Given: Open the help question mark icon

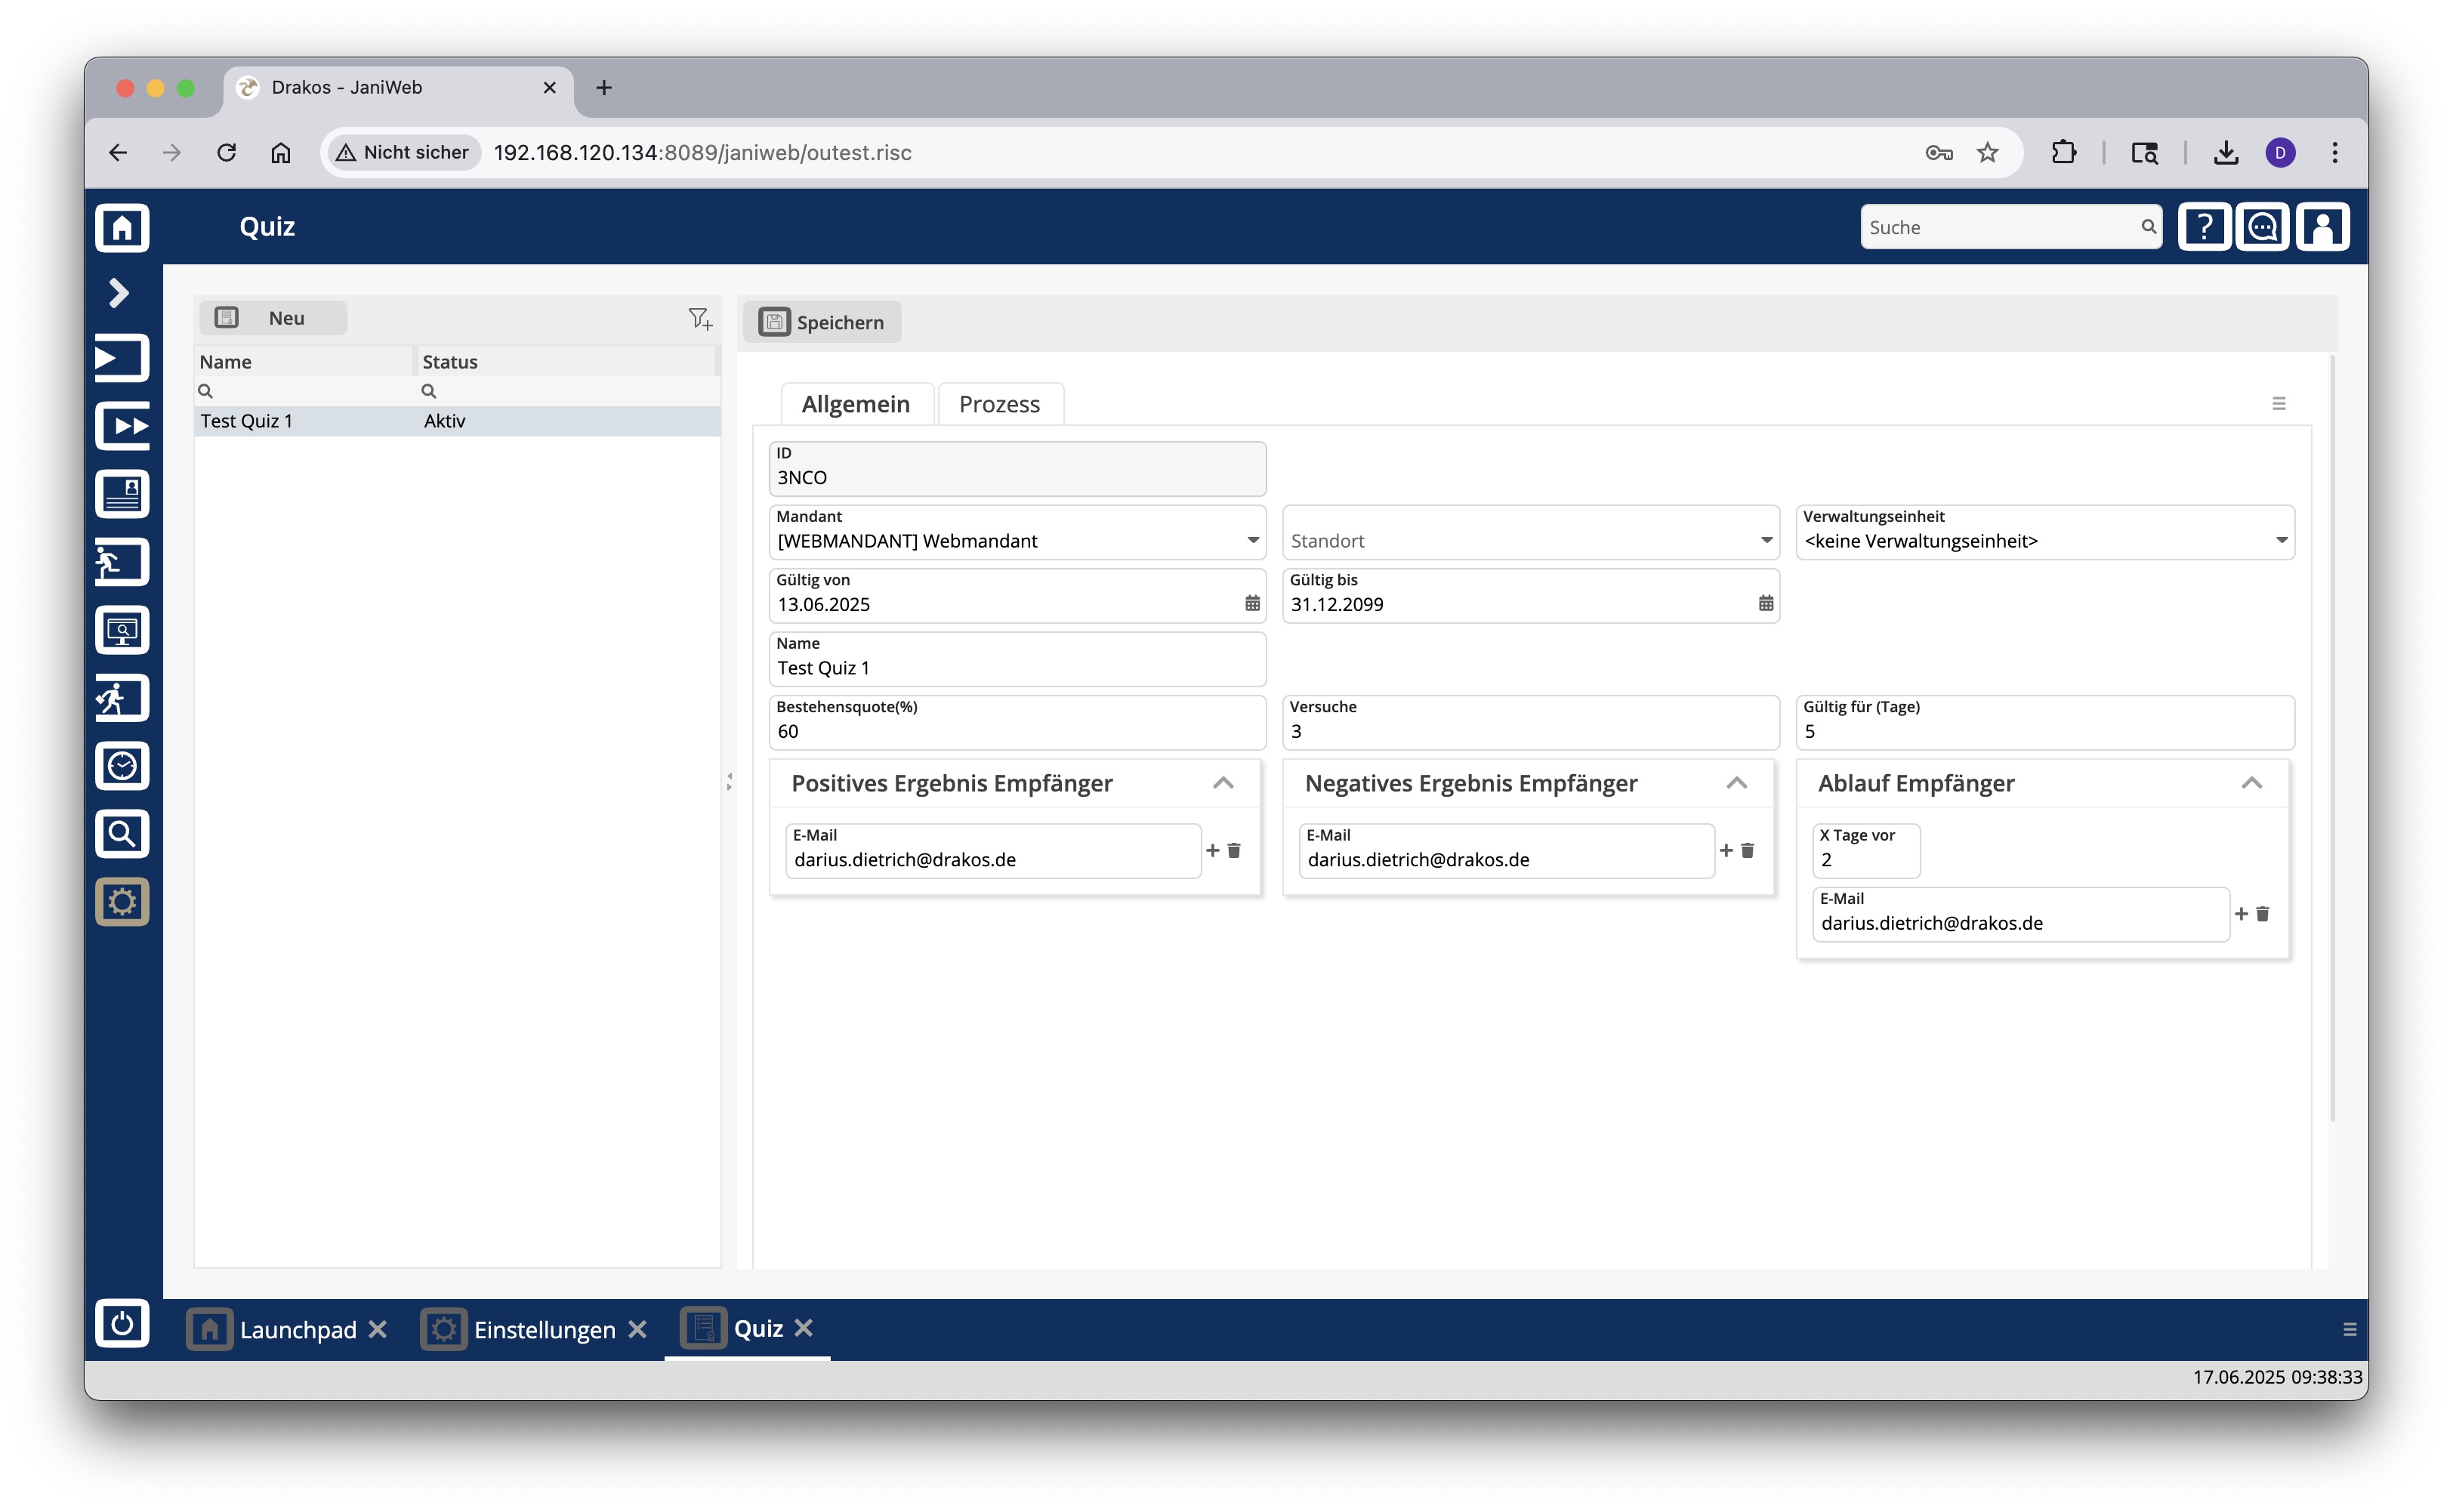Looking at the screenshot, I should (x=2205, y=228).
